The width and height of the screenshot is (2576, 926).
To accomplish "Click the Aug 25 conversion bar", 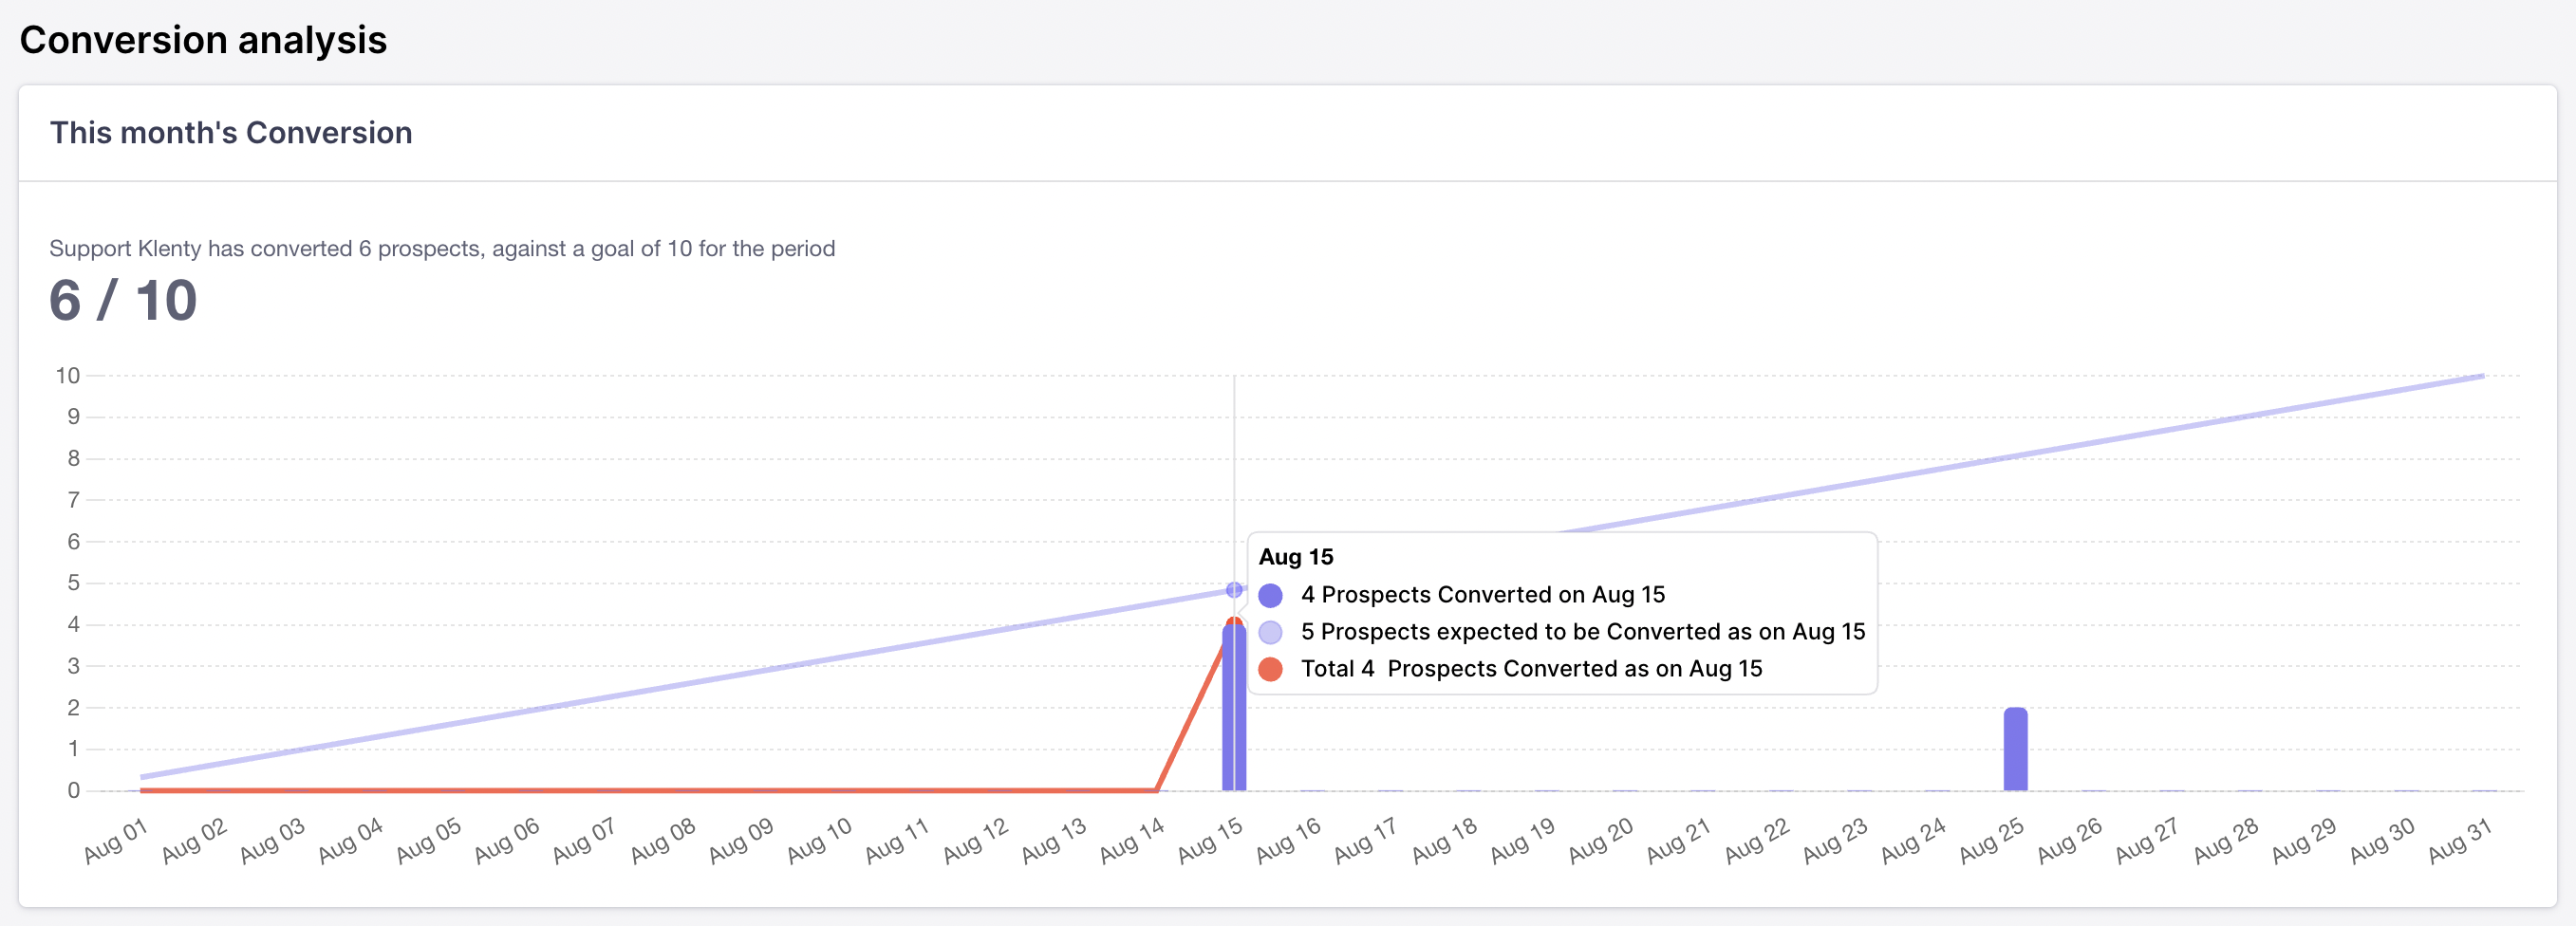I will pos(2015,750).
